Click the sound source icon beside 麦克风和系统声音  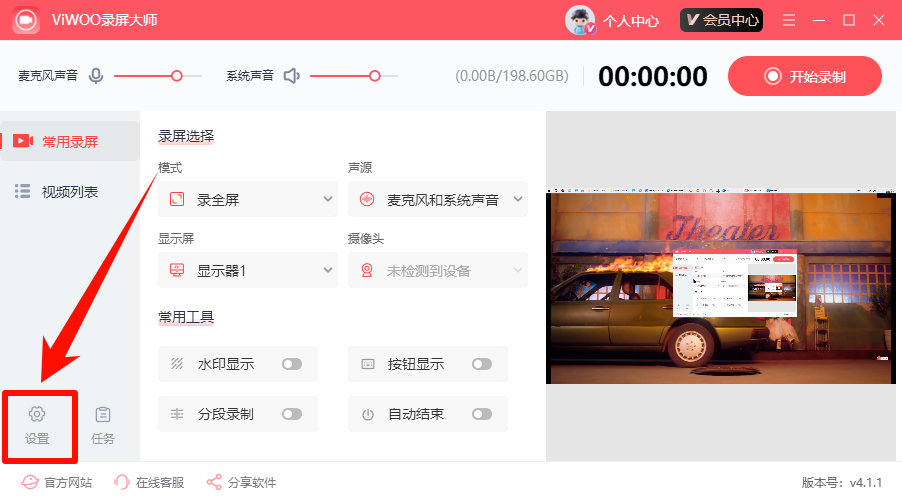click(367, 200)
